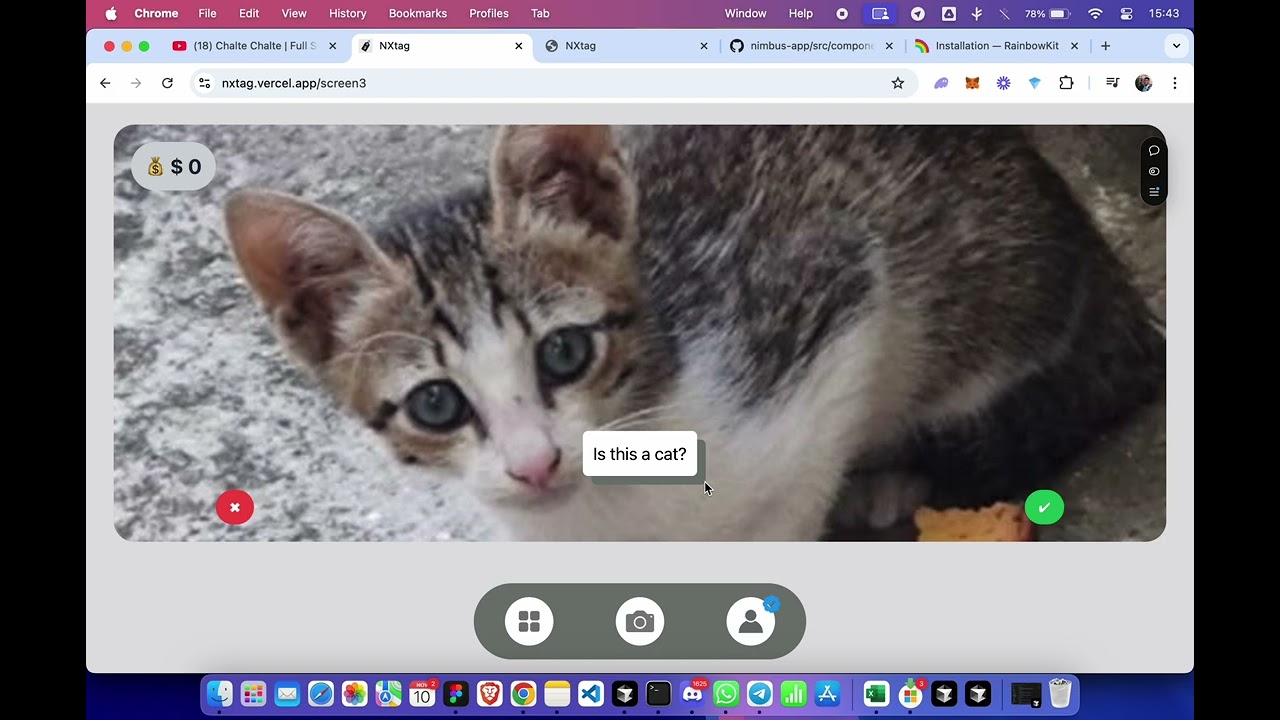Image resolution: width=1280 pixels, height=720 pixels.
Task: Open Control Center in the menu bar
Action: [1127, 14]
